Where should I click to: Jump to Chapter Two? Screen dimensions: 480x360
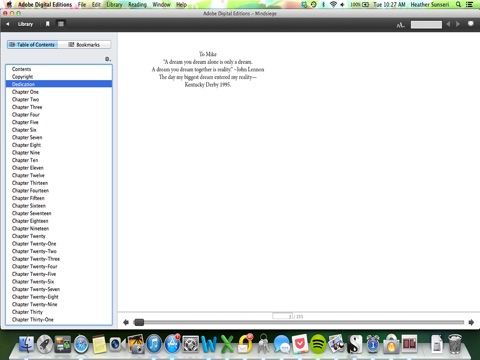tap(59, 99)
